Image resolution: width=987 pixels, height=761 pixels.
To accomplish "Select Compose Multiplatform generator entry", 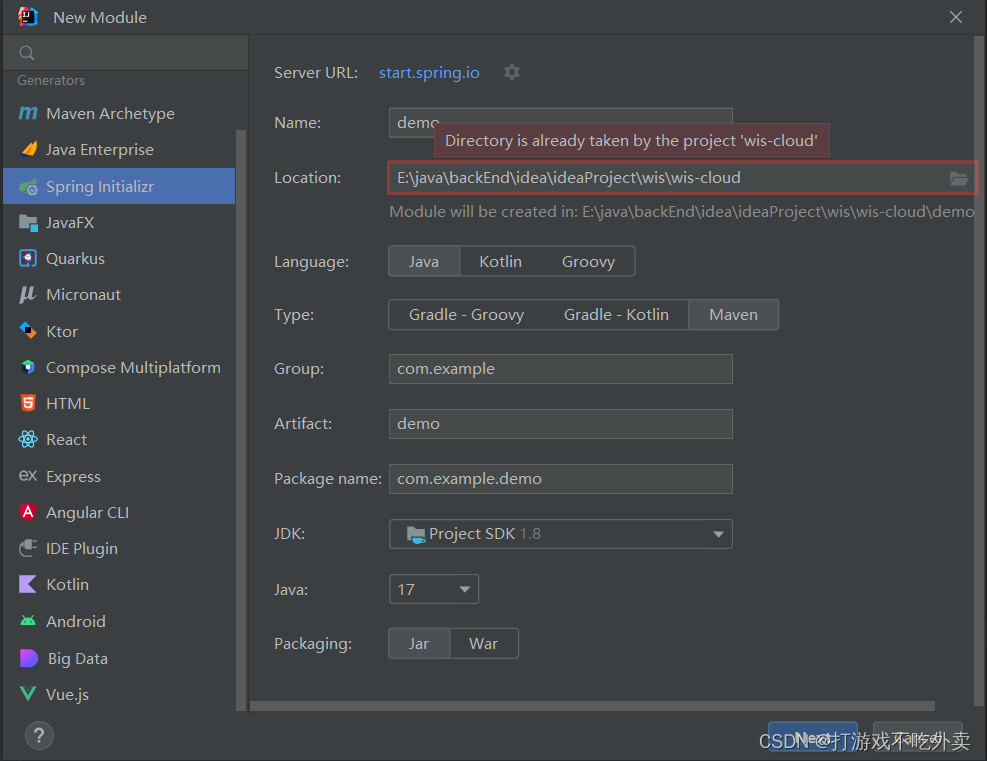I will 119,367.
